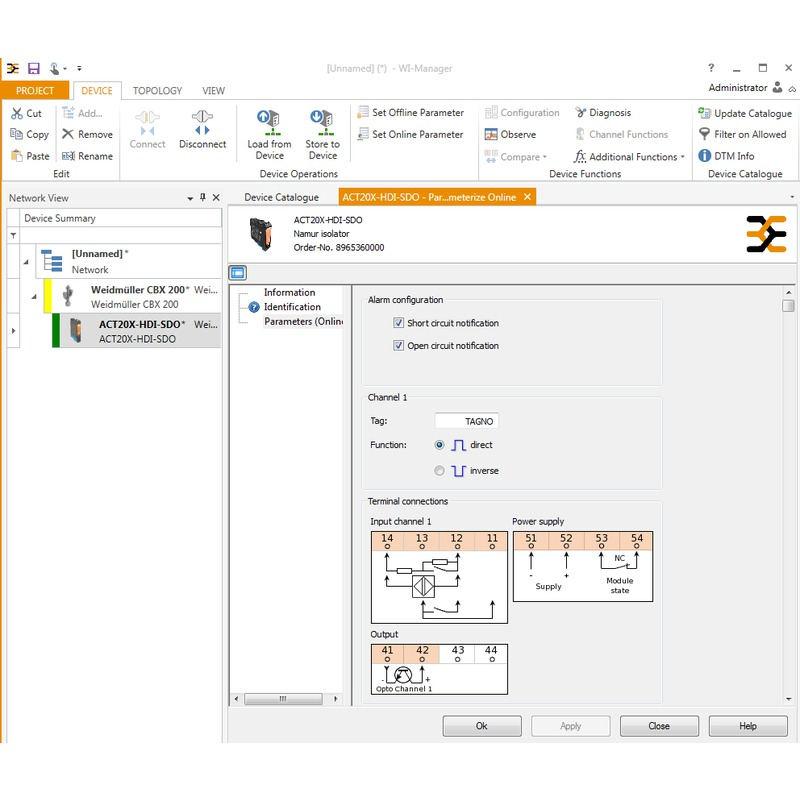Toggle Filter on Allowed funnel icon
The image size is (800, 800).
coord(705,134)
